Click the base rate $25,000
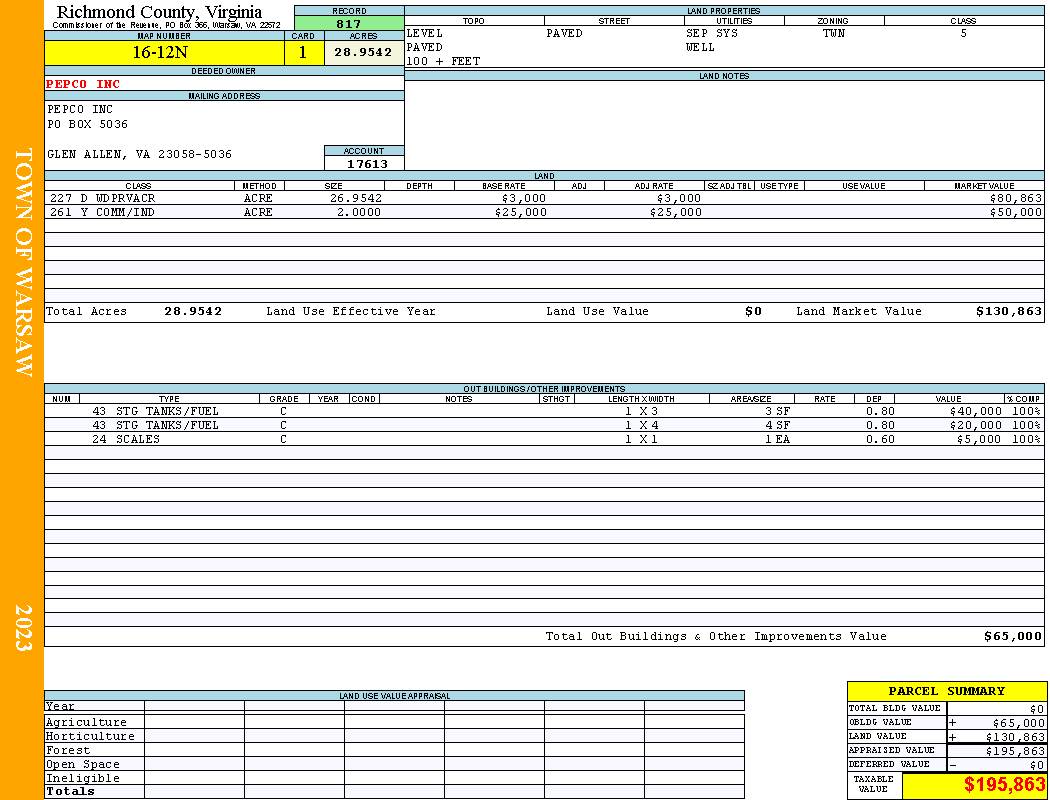This screenshot has width=1050, height=800. (x=521, y=212)
